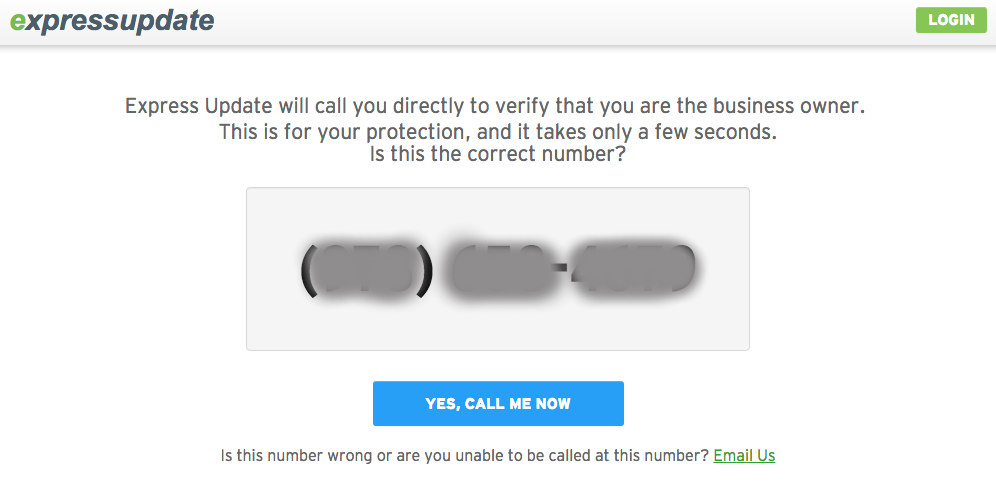
Task: Confirm with Yes, Call Me Now
Action: click(498, 403)
